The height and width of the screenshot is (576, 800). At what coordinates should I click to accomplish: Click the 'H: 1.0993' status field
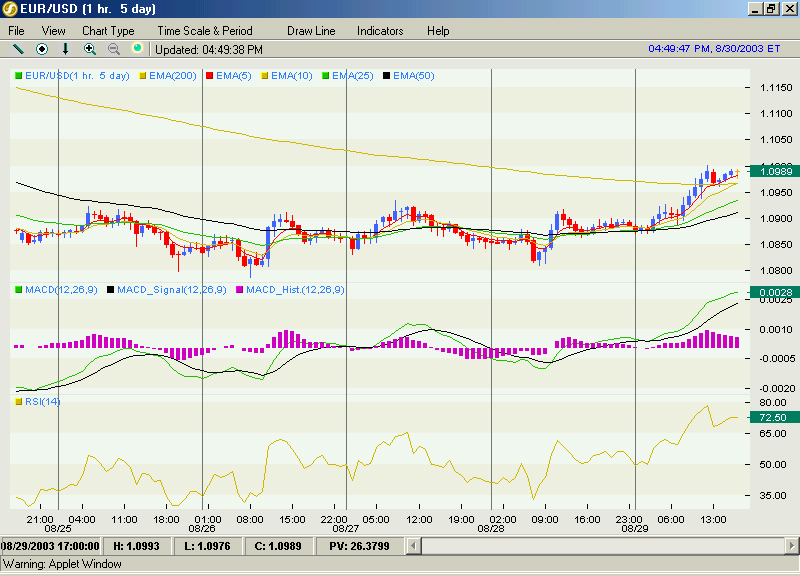point(136,546)
